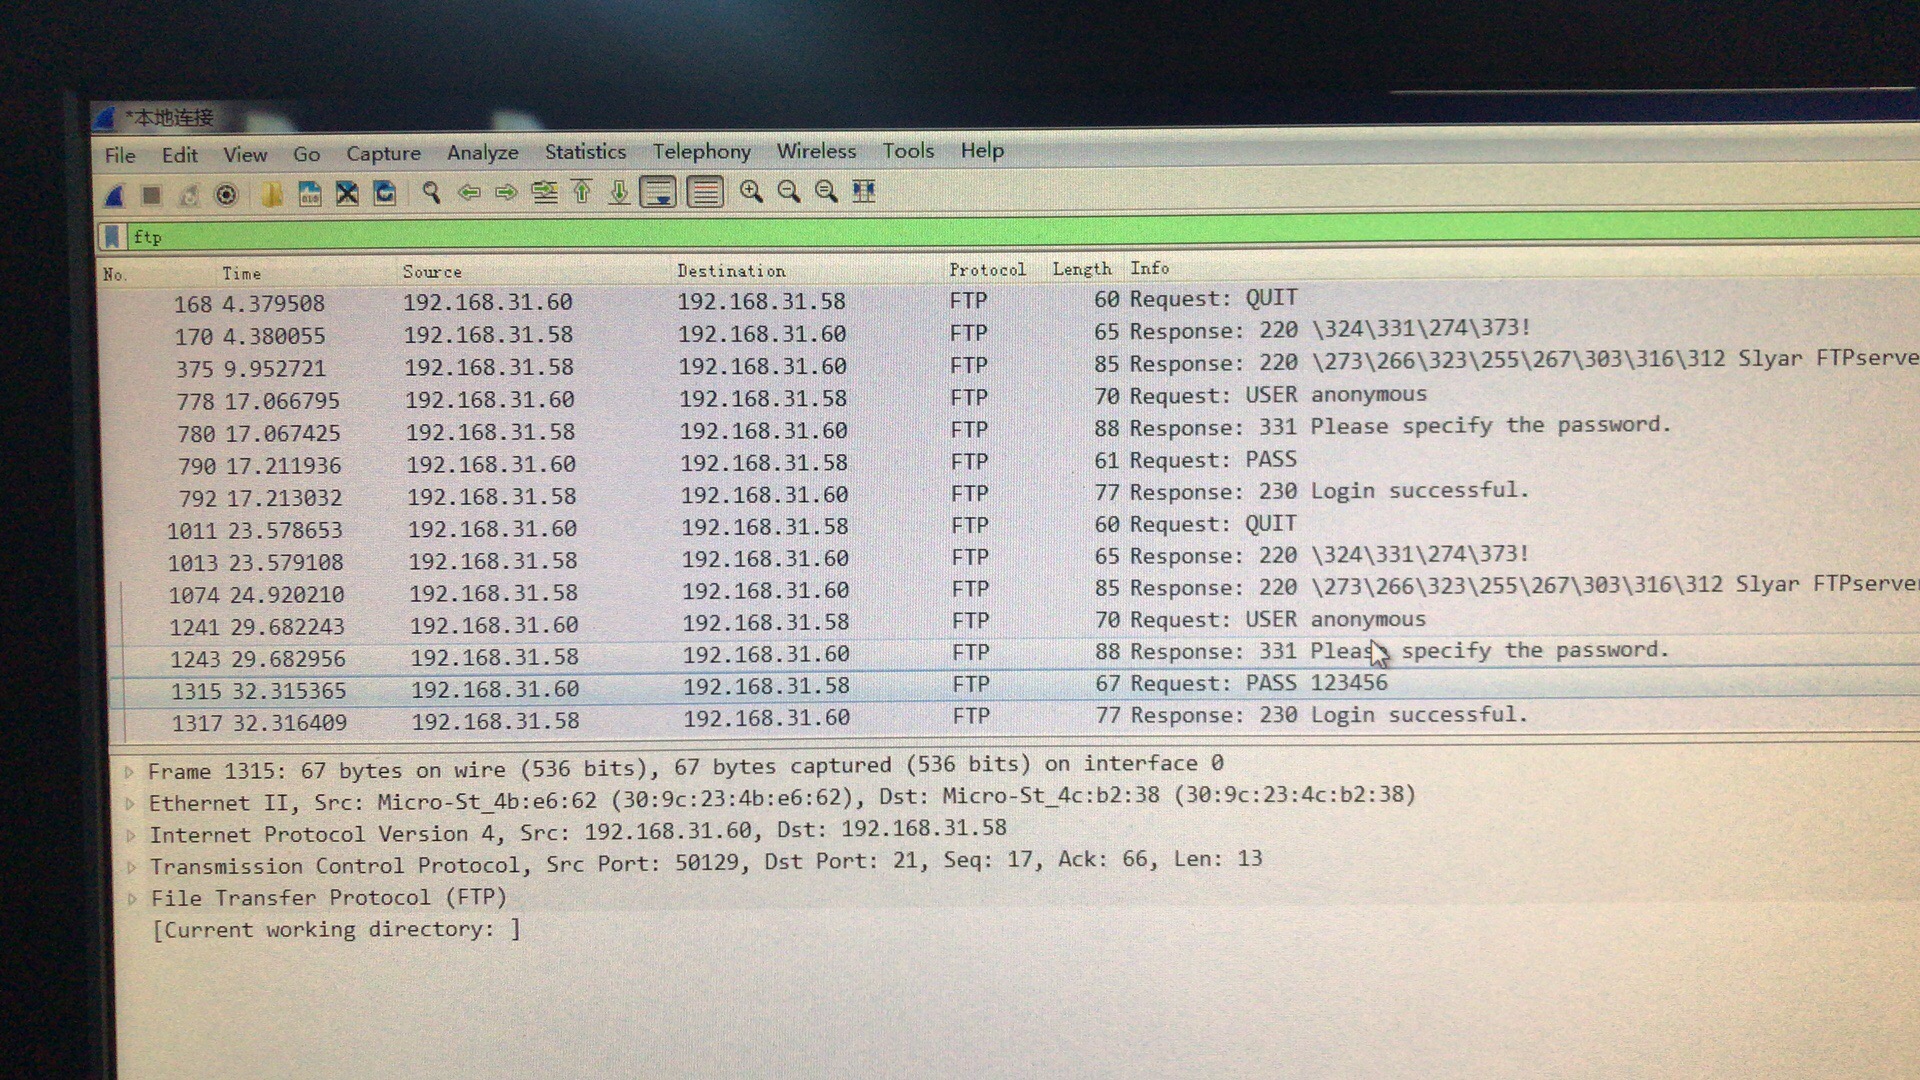Sort packets by the Time column header

[241, 273]
